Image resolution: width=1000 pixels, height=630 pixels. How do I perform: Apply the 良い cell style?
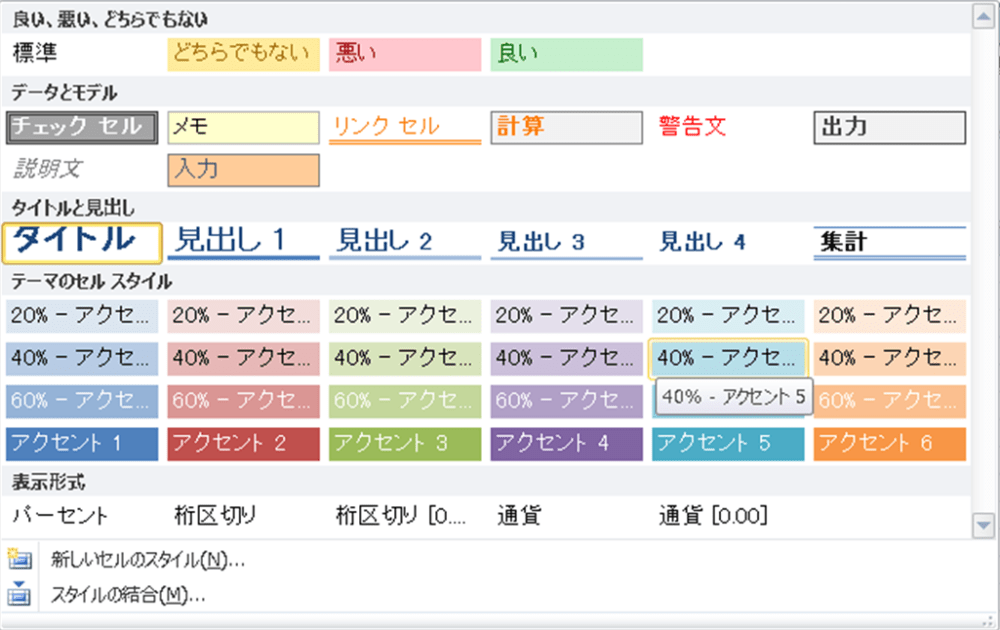(566, 54)
